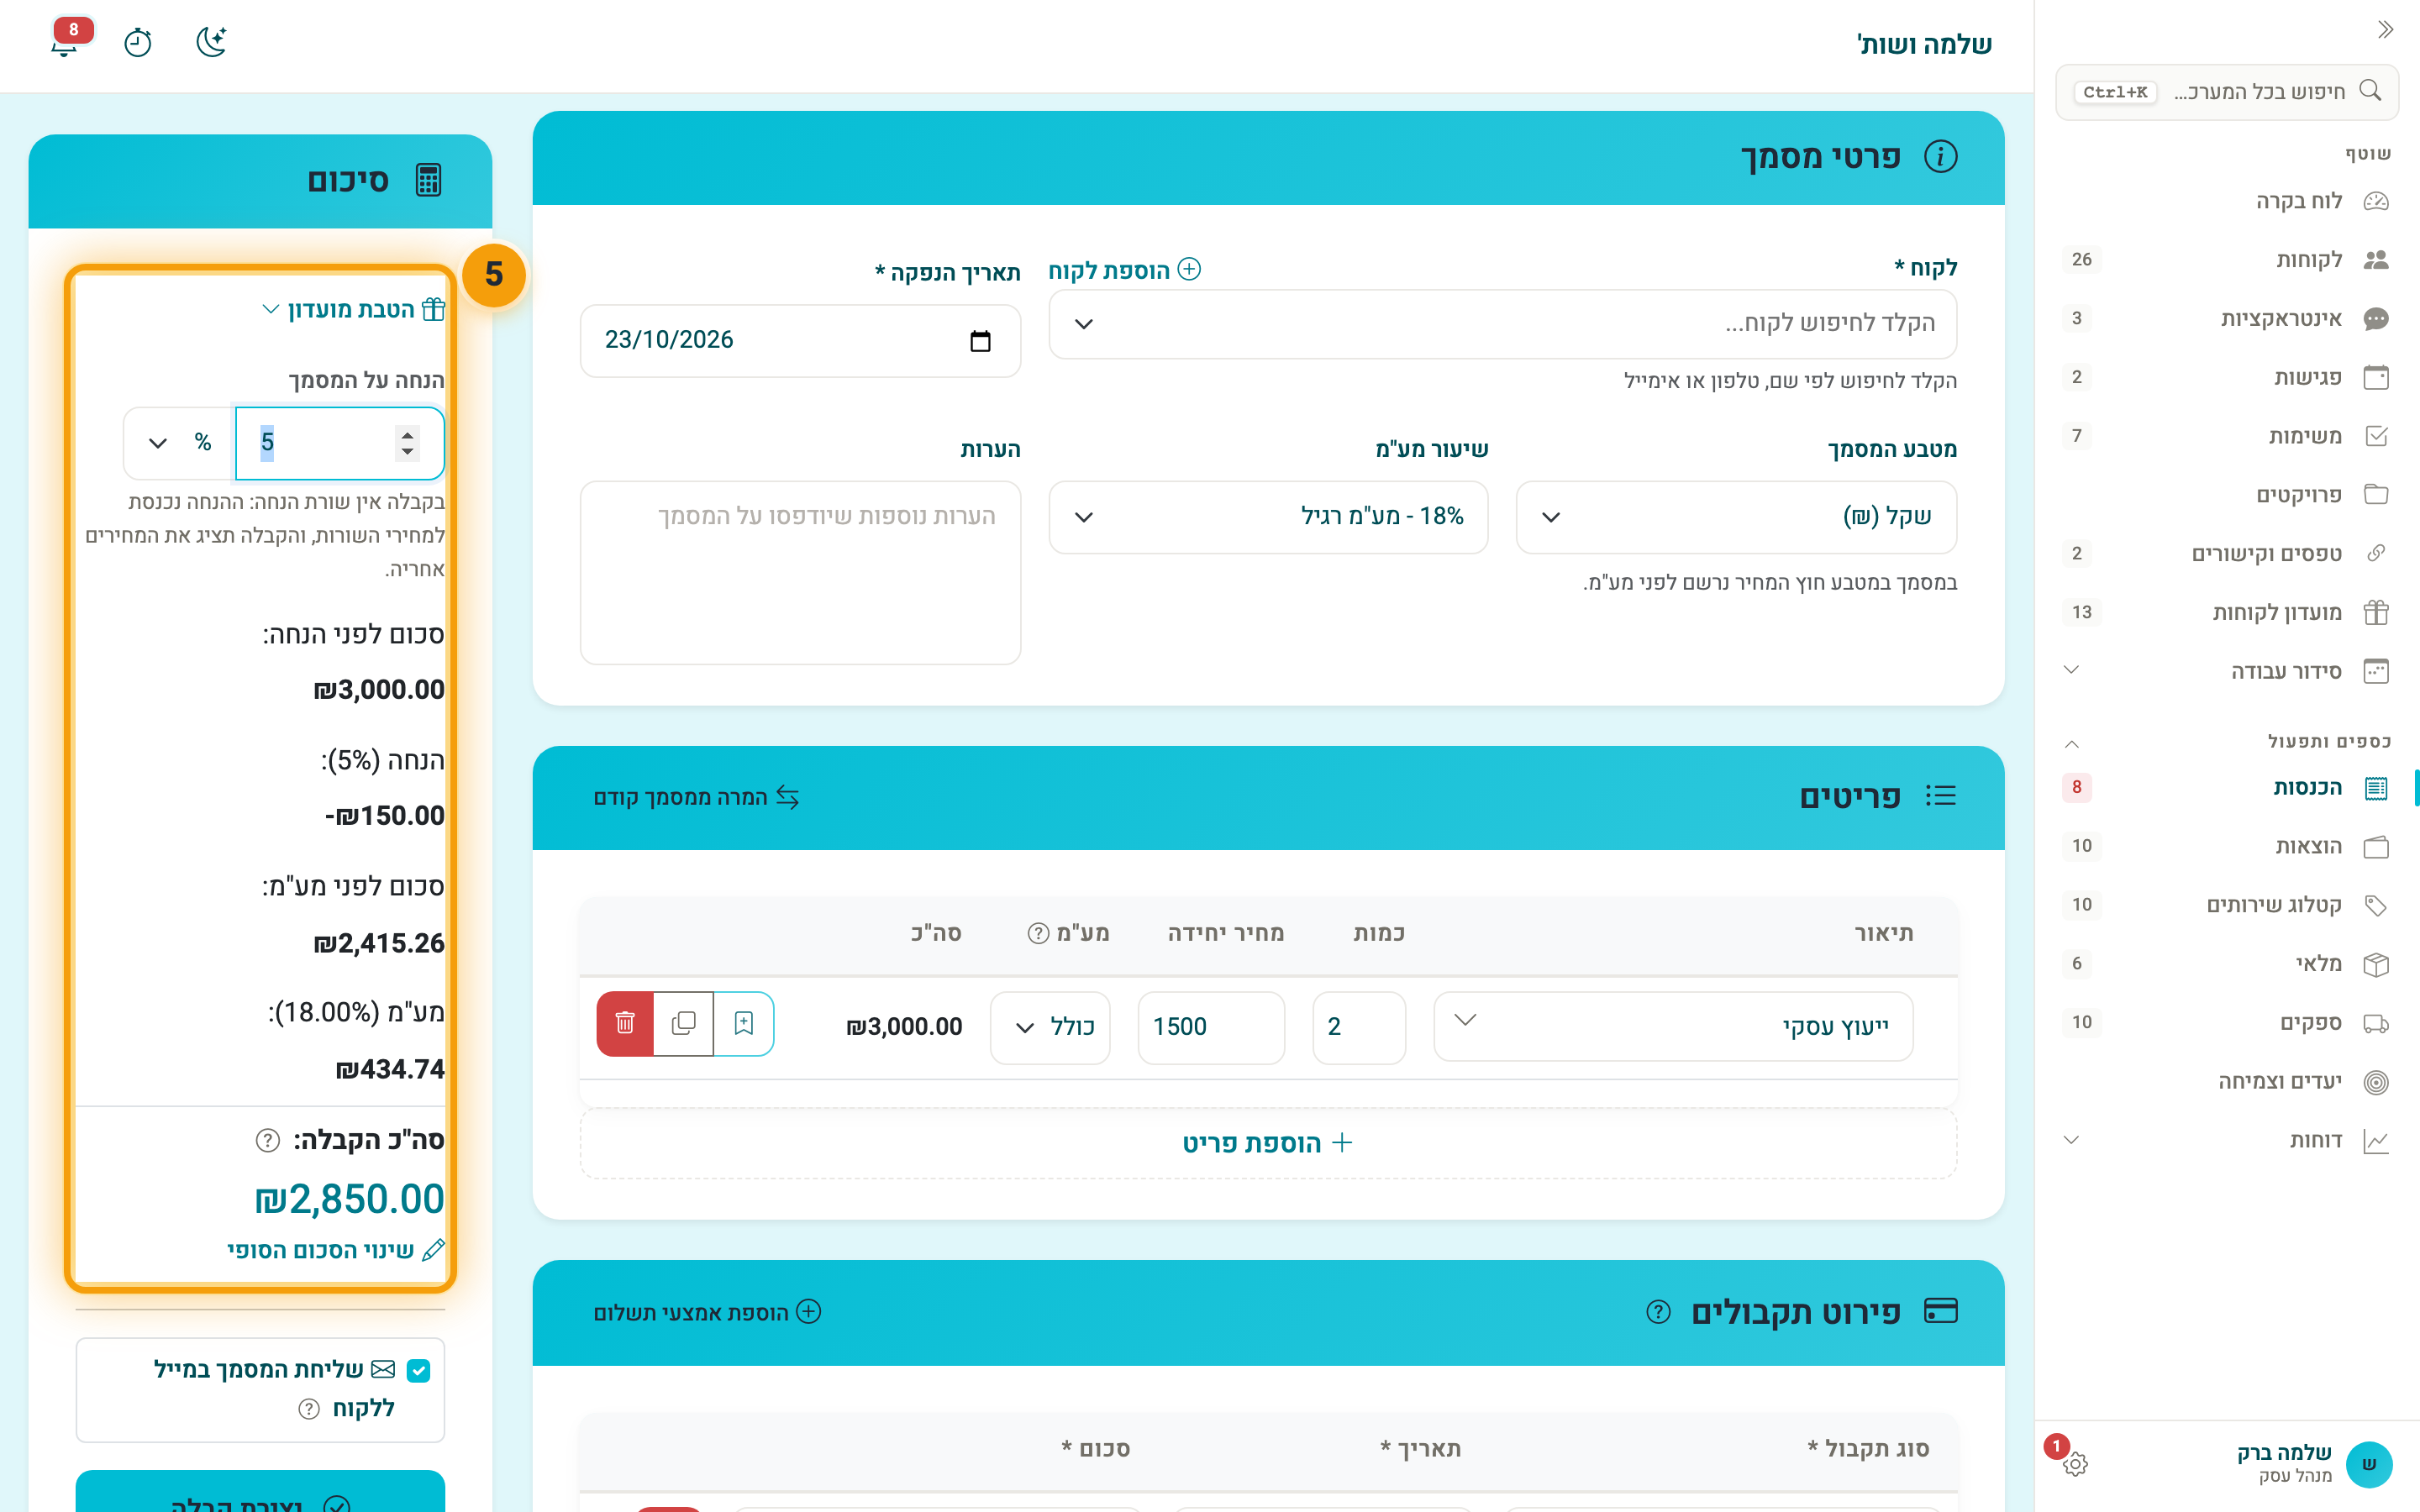2420x1512 pixels.
Task: Click the user avatar ש
Action: tap(2369, 1464)
